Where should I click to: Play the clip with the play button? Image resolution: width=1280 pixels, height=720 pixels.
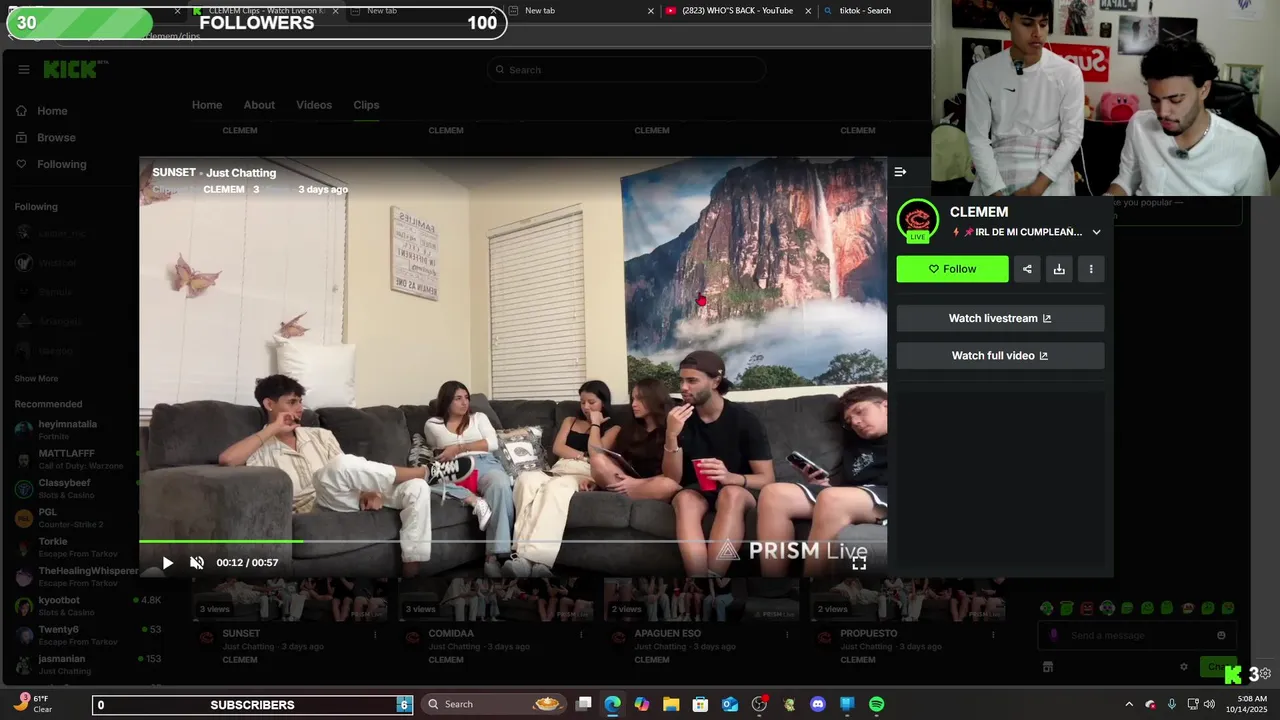pyautogui.click(x=168, y=563)
